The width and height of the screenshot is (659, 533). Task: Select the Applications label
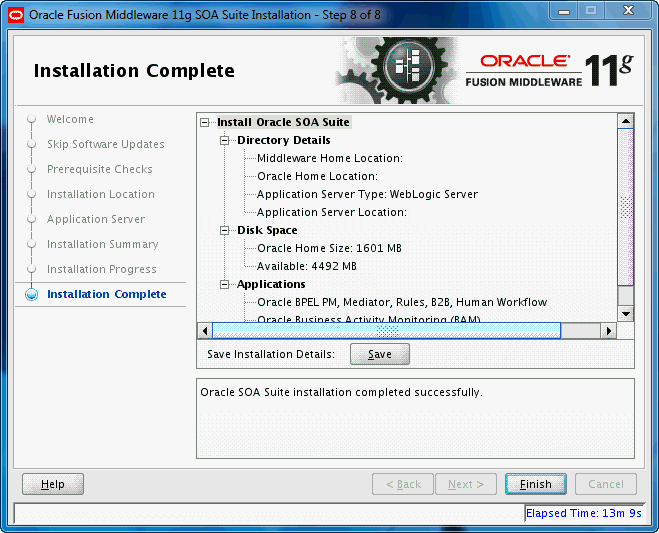pyautogui.click(x=271, y=285)
